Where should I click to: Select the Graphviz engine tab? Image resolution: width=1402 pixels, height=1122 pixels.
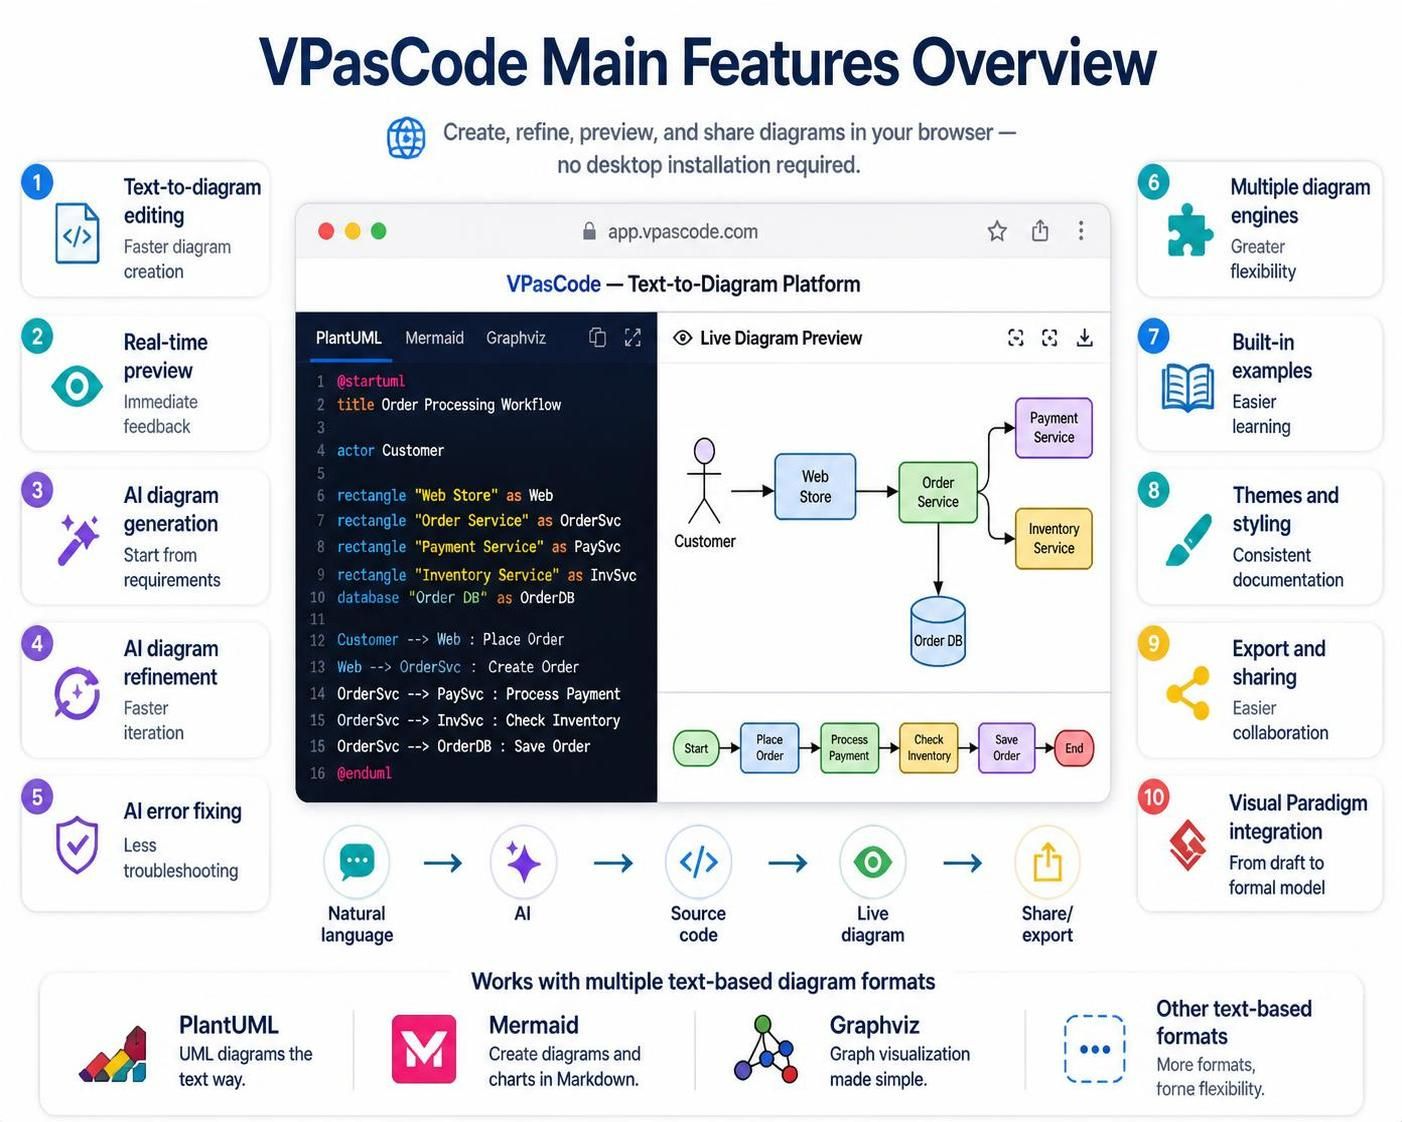pos(516,338)
